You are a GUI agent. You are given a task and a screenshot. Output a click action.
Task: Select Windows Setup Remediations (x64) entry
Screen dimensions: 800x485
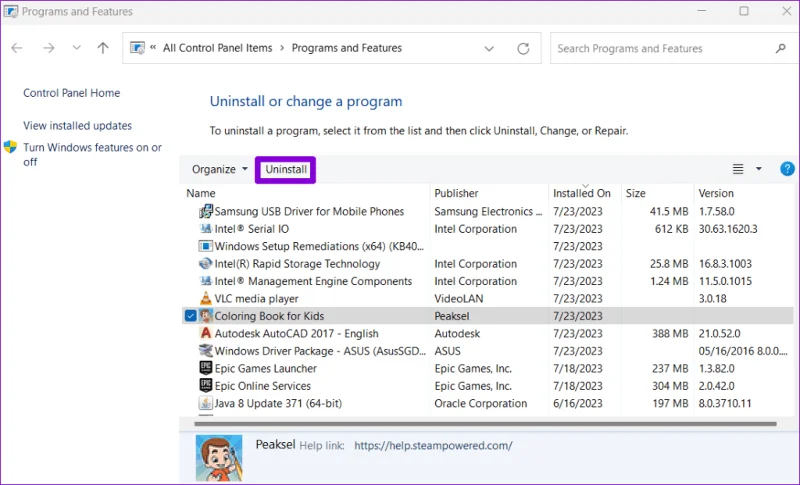point(319,246)
